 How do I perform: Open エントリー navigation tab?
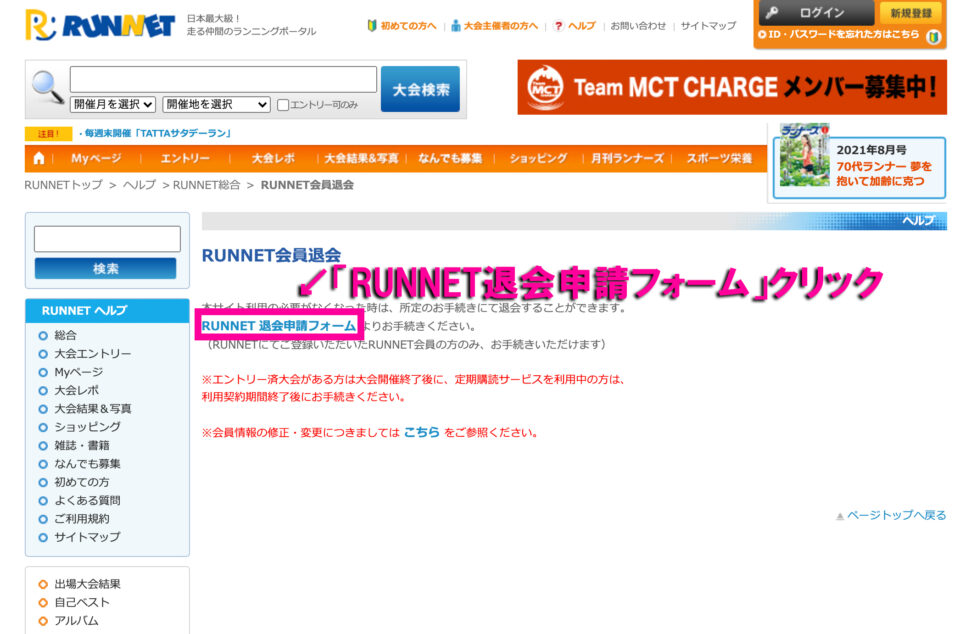tap(185, 158)
